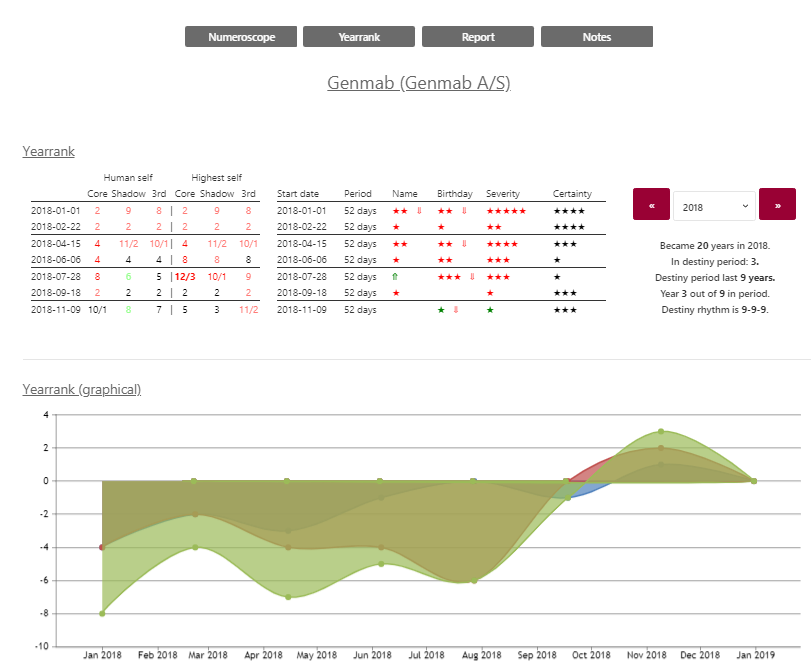Click the 52 days period for 2018-06-06

click(x=361, y=260)
